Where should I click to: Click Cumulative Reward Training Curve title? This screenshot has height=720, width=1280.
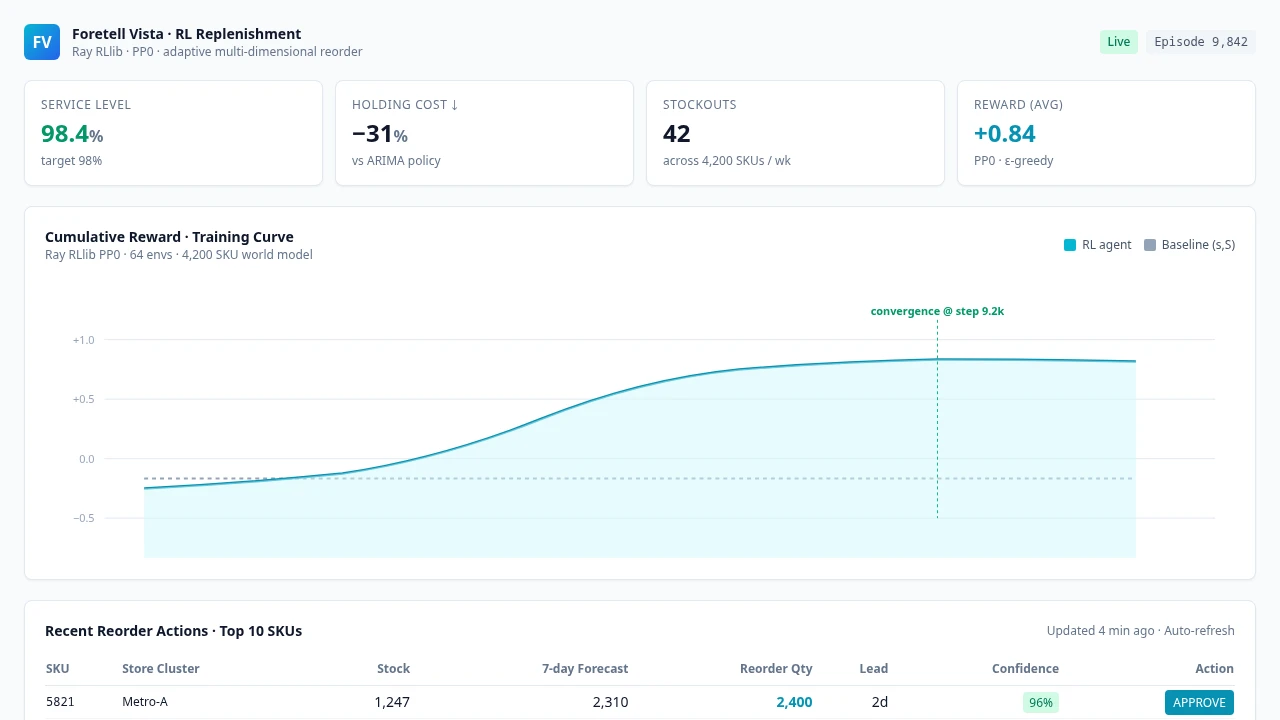[x=169, y=237]
